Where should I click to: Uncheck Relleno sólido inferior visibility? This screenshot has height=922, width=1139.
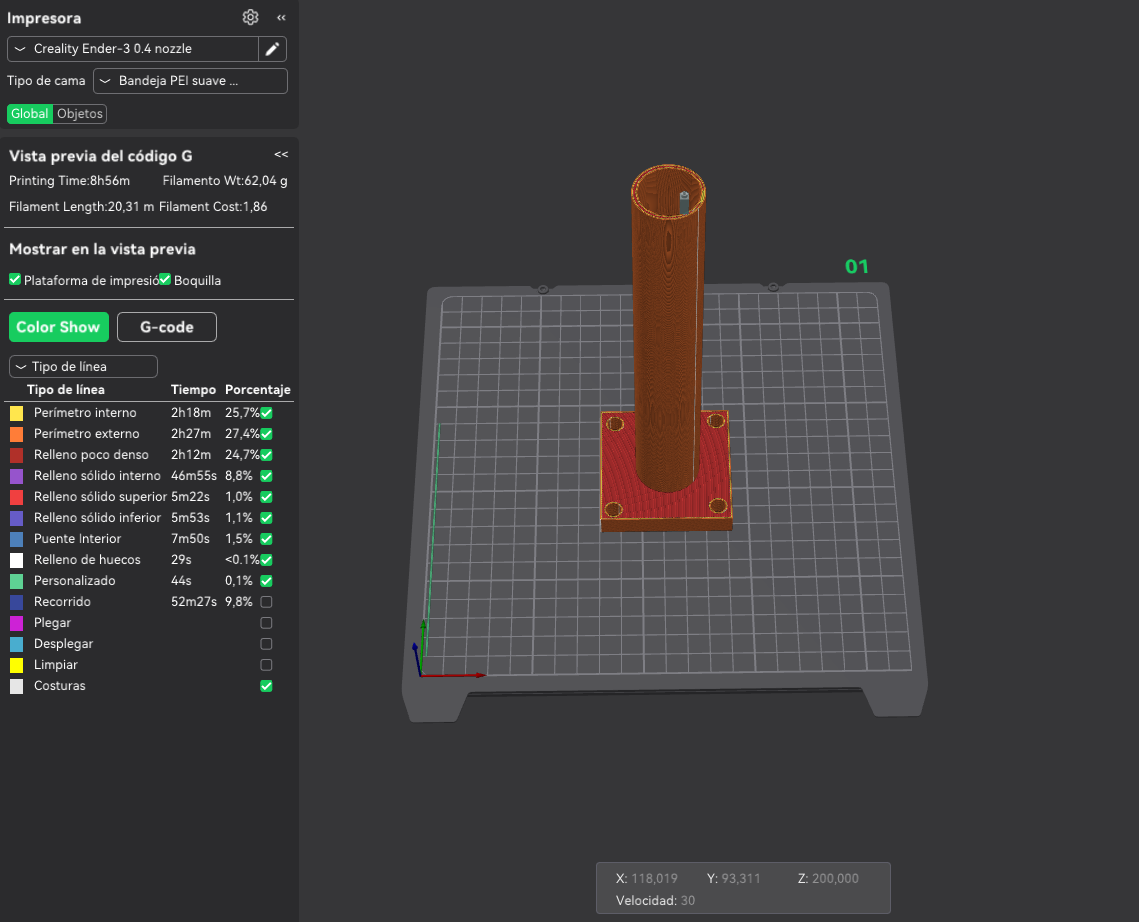267,518
